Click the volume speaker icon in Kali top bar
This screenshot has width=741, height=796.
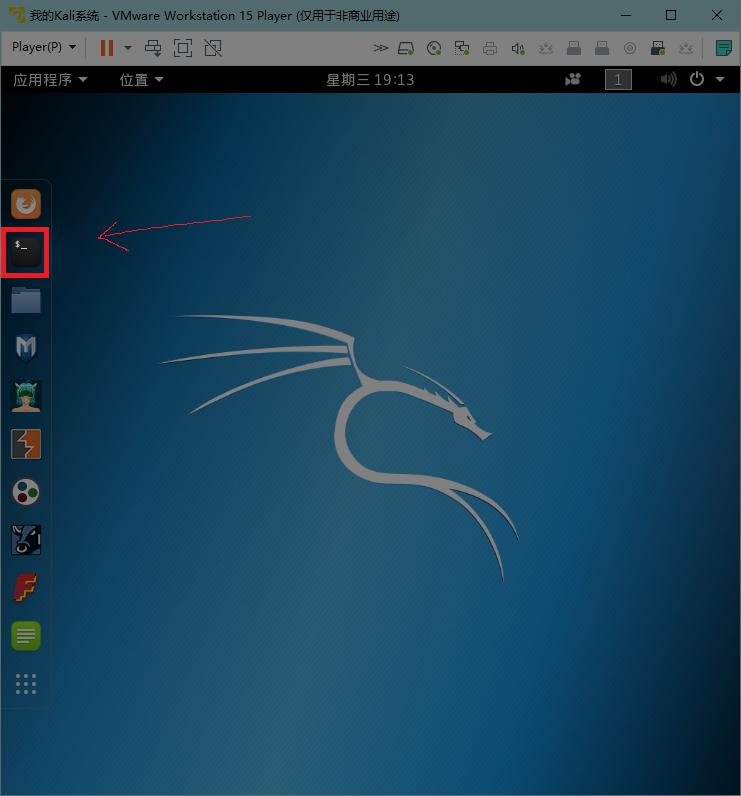tap(668, 79)
